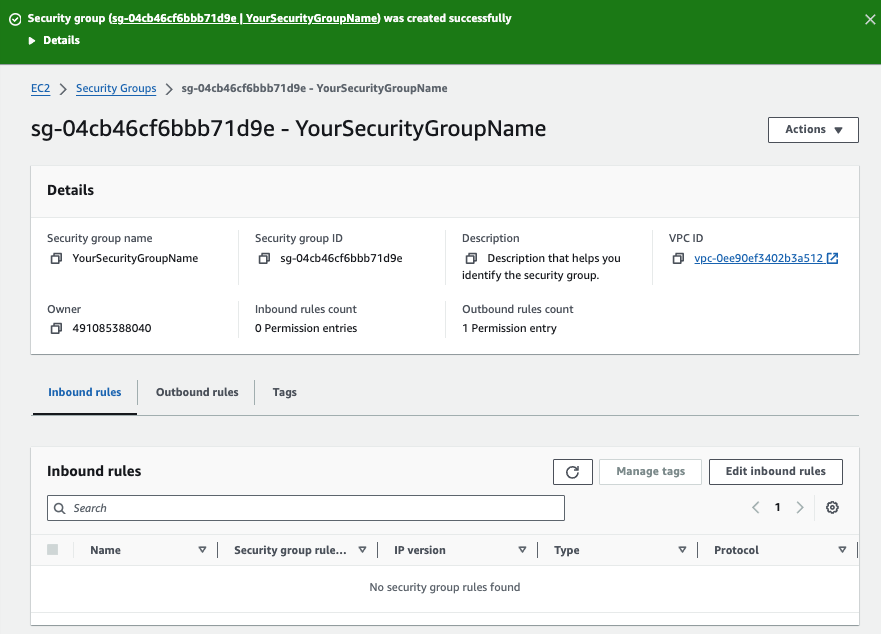Sort by the Protocol column arrow
This screenshot has height=634, width=881.
[x=842, y=550]
